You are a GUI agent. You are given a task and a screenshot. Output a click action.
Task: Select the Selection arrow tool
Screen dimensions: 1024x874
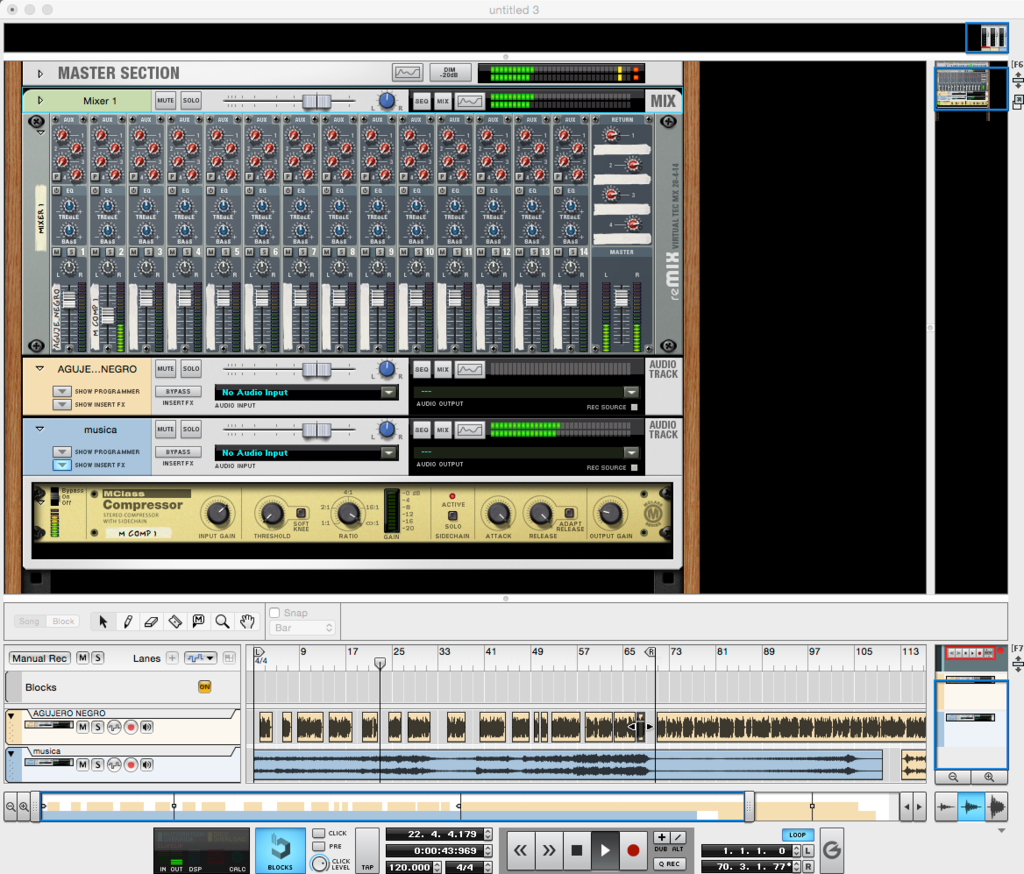pos(103,621)
